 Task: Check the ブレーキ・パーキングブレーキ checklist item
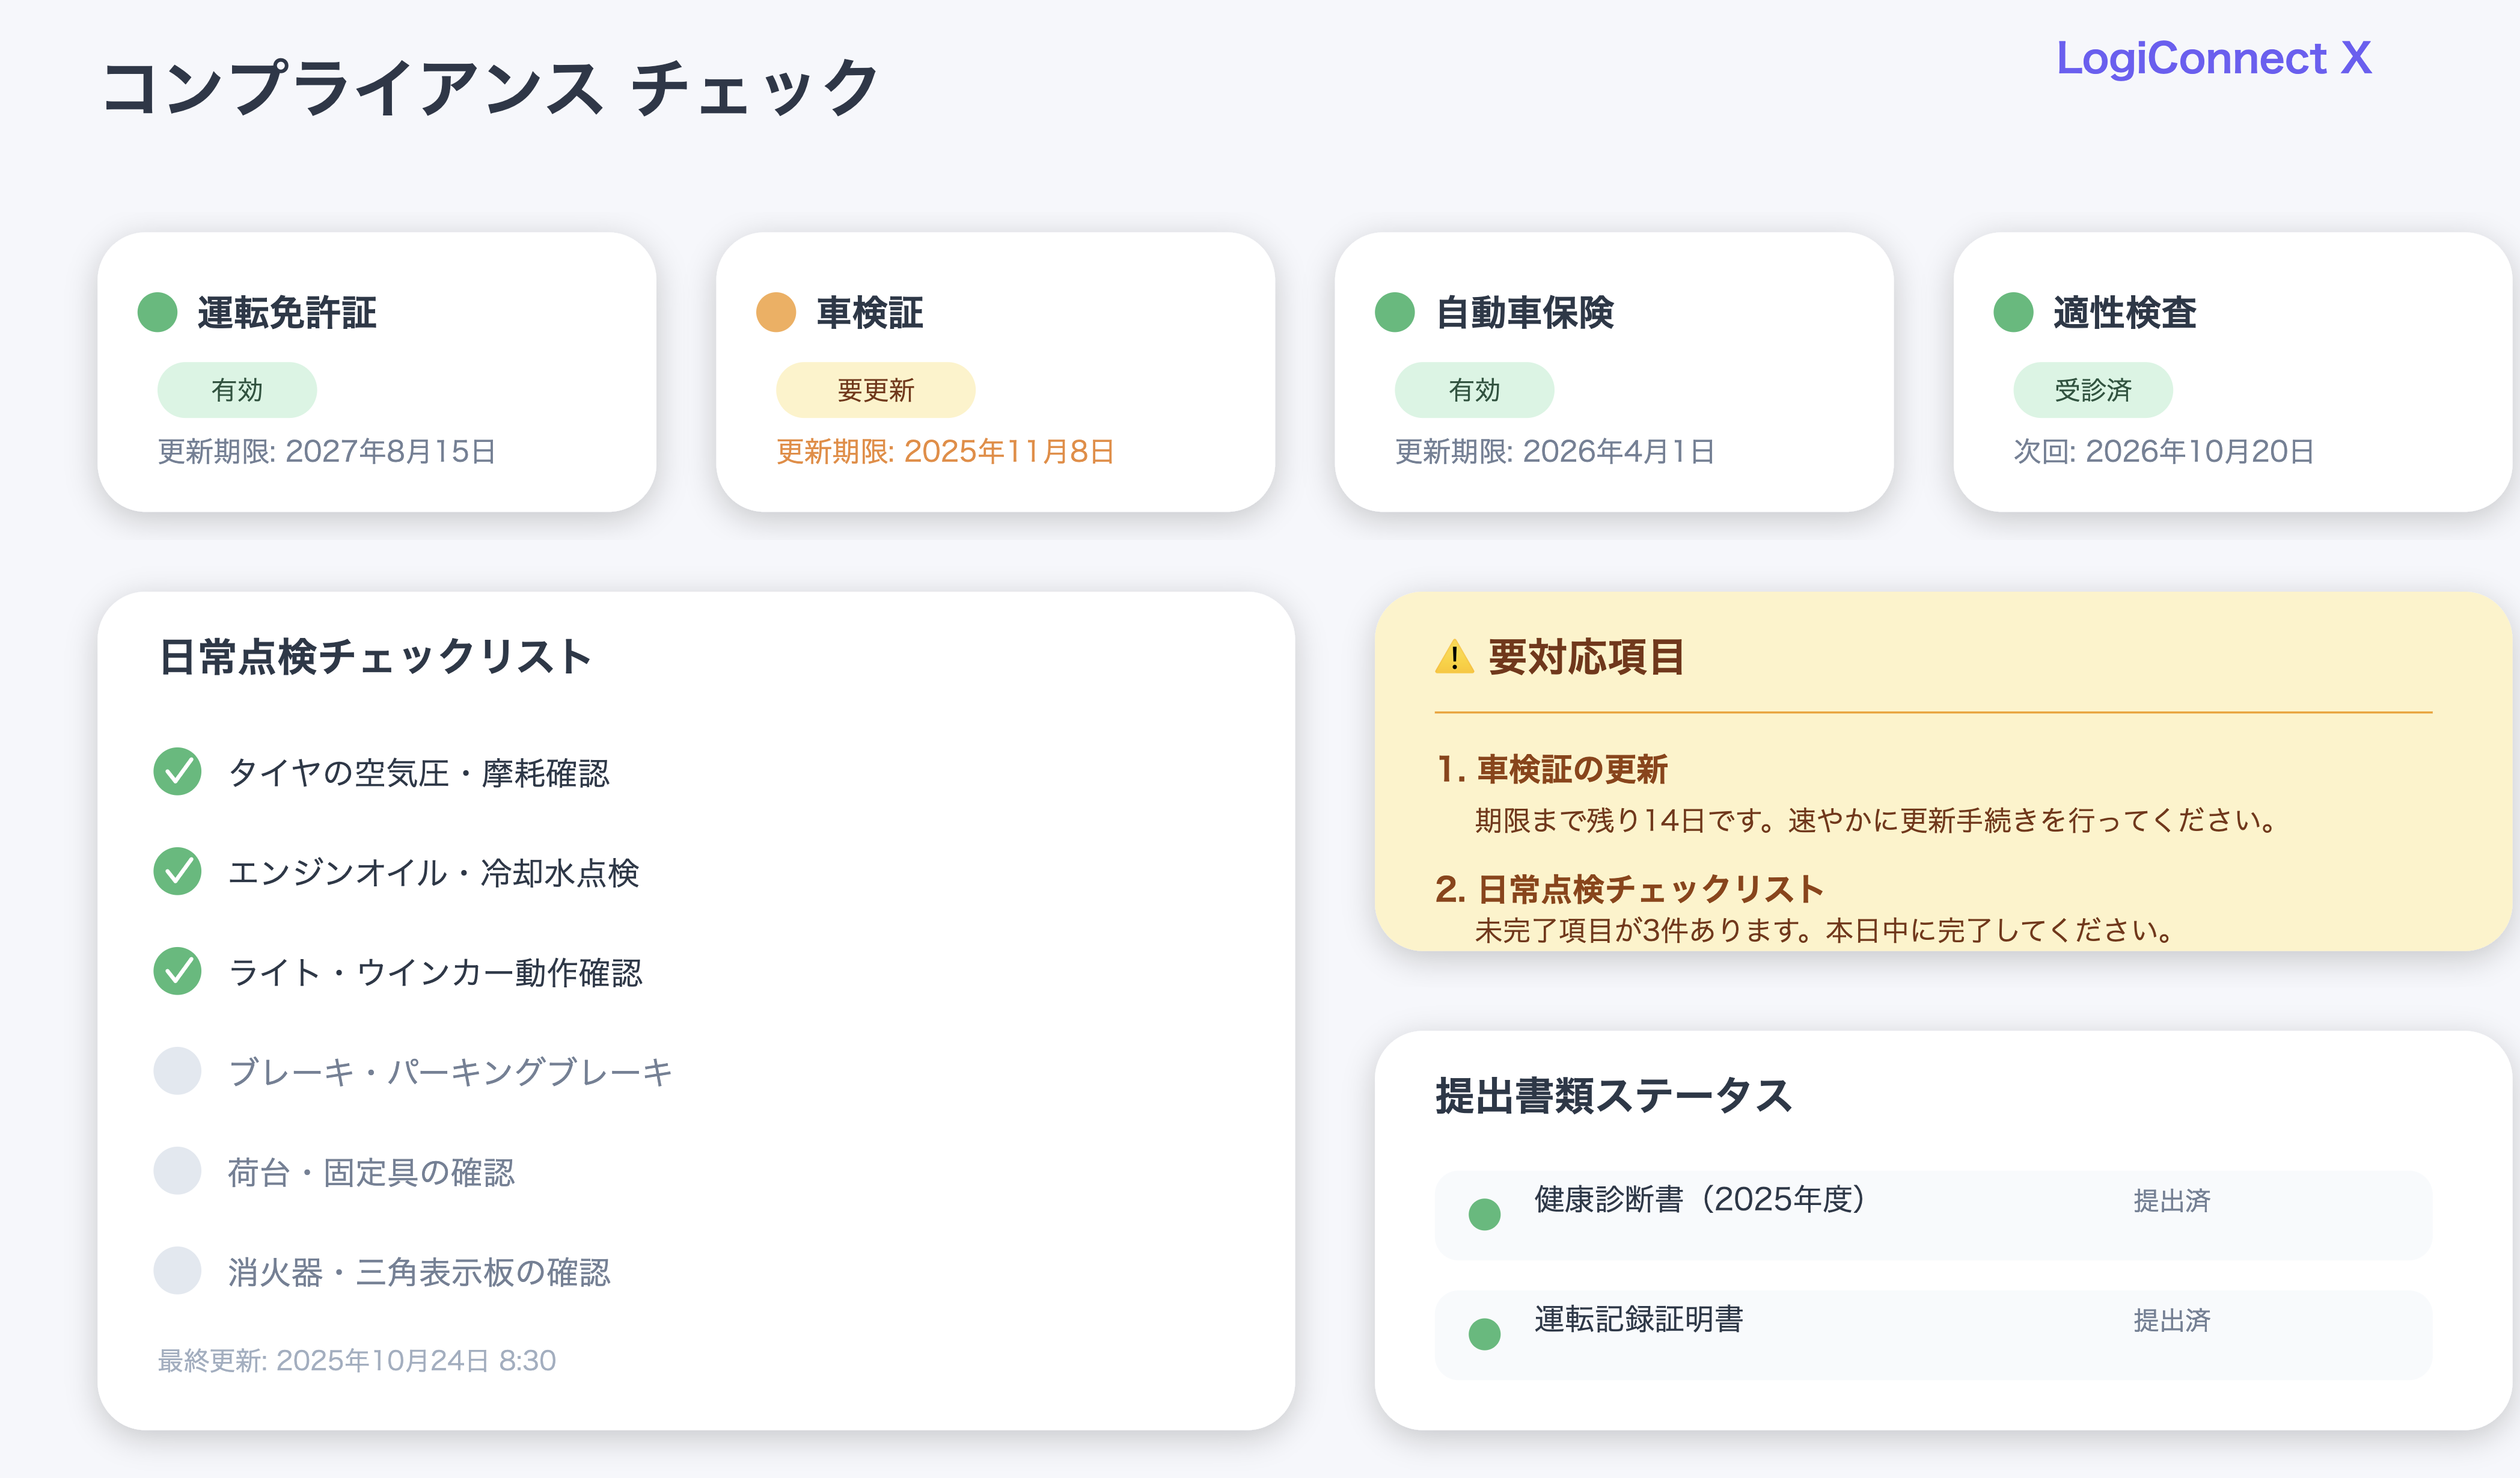click(177, 1071)
